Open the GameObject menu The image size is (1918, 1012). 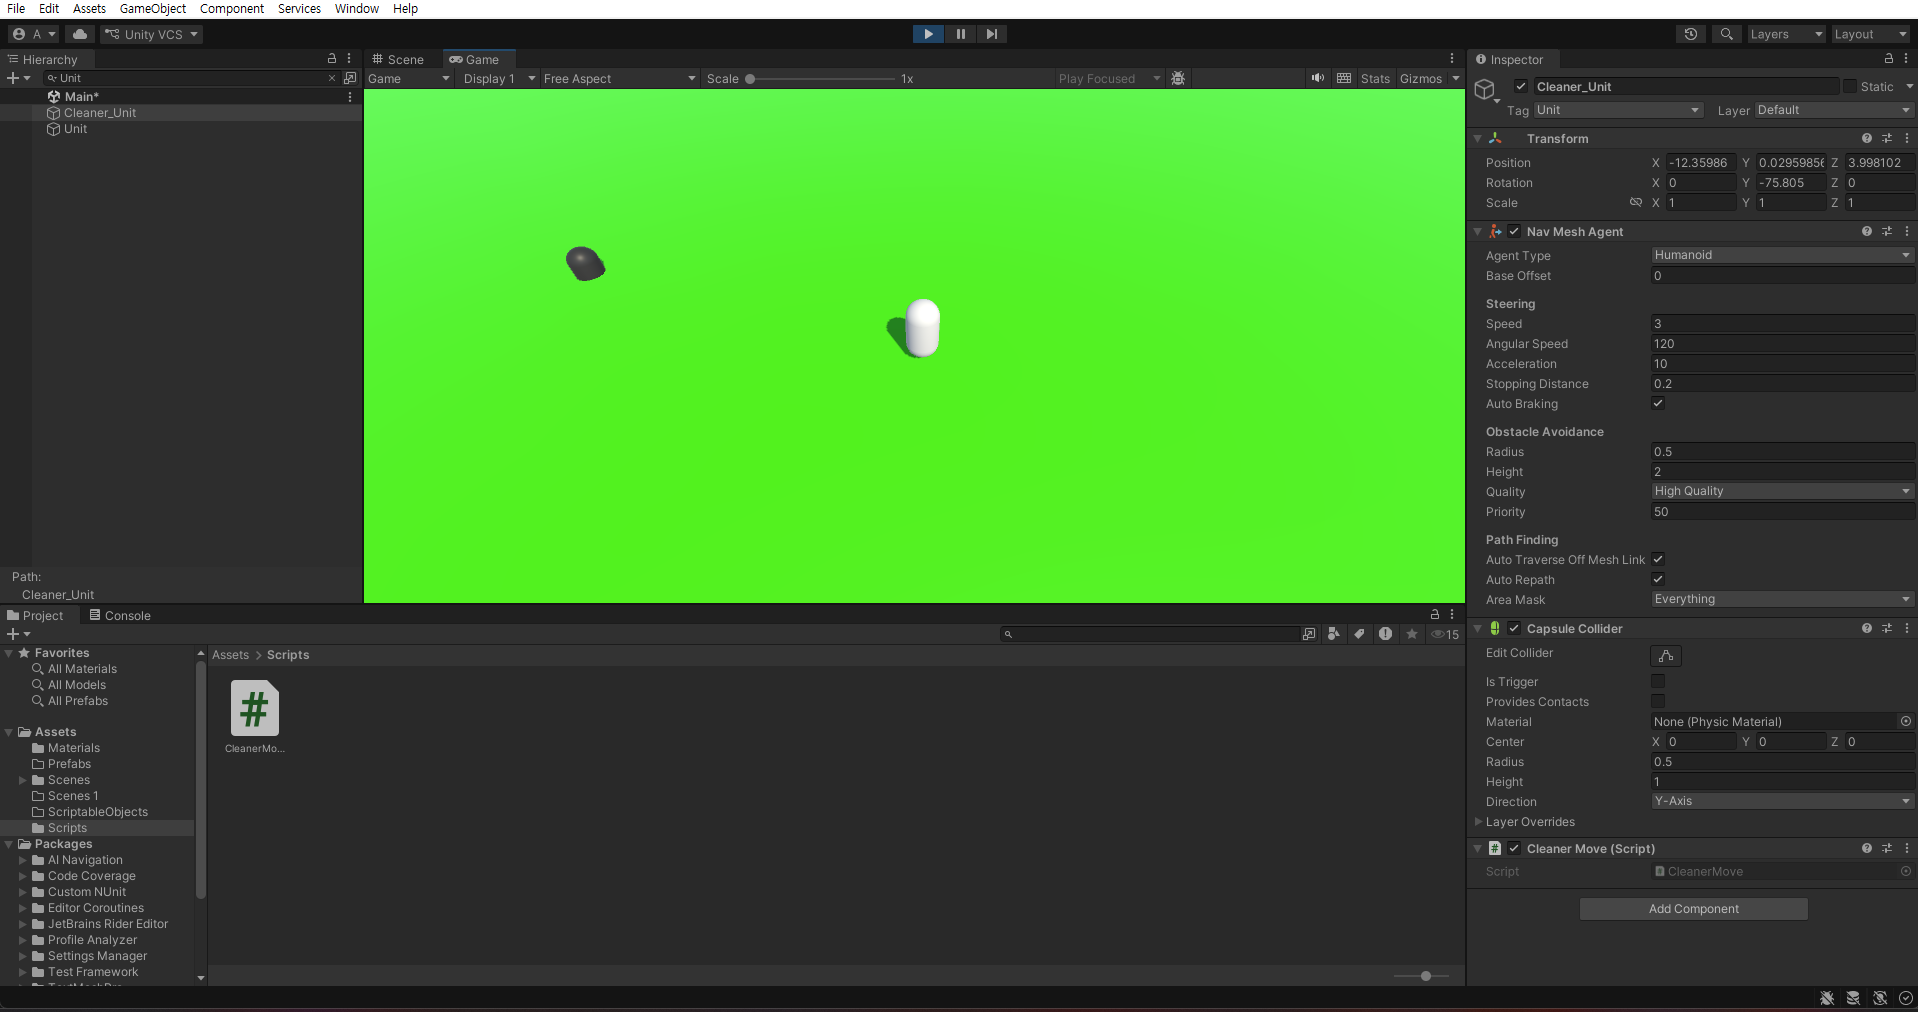pyautogui.click(x=152, y=9)
